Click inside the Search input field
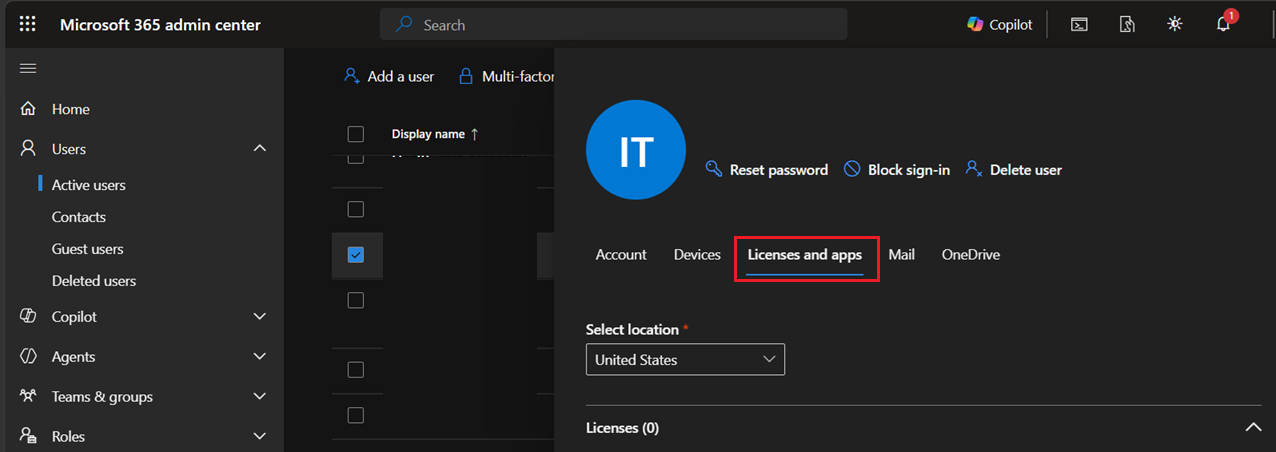 pyautogui.click(x=613, y=24)
